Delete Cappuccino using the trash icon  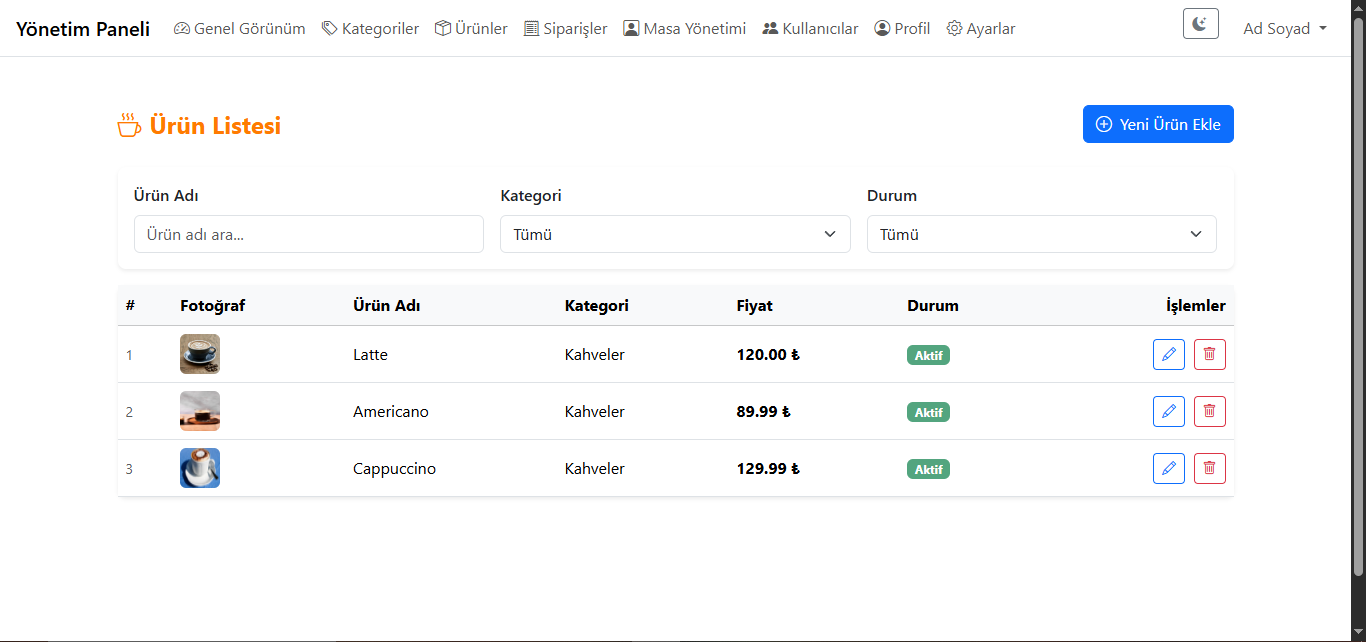[x=1209, y=468]
